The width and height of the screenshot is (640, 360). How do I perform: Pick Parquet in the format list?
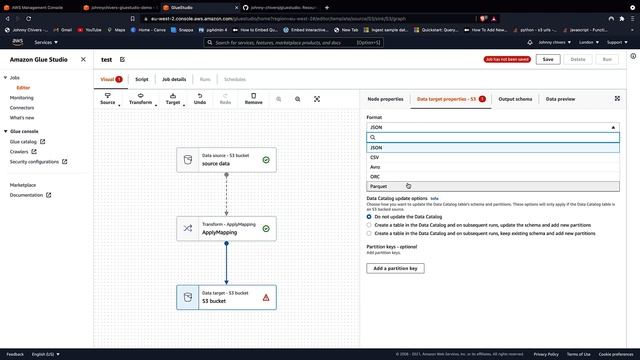click(493, 186)
